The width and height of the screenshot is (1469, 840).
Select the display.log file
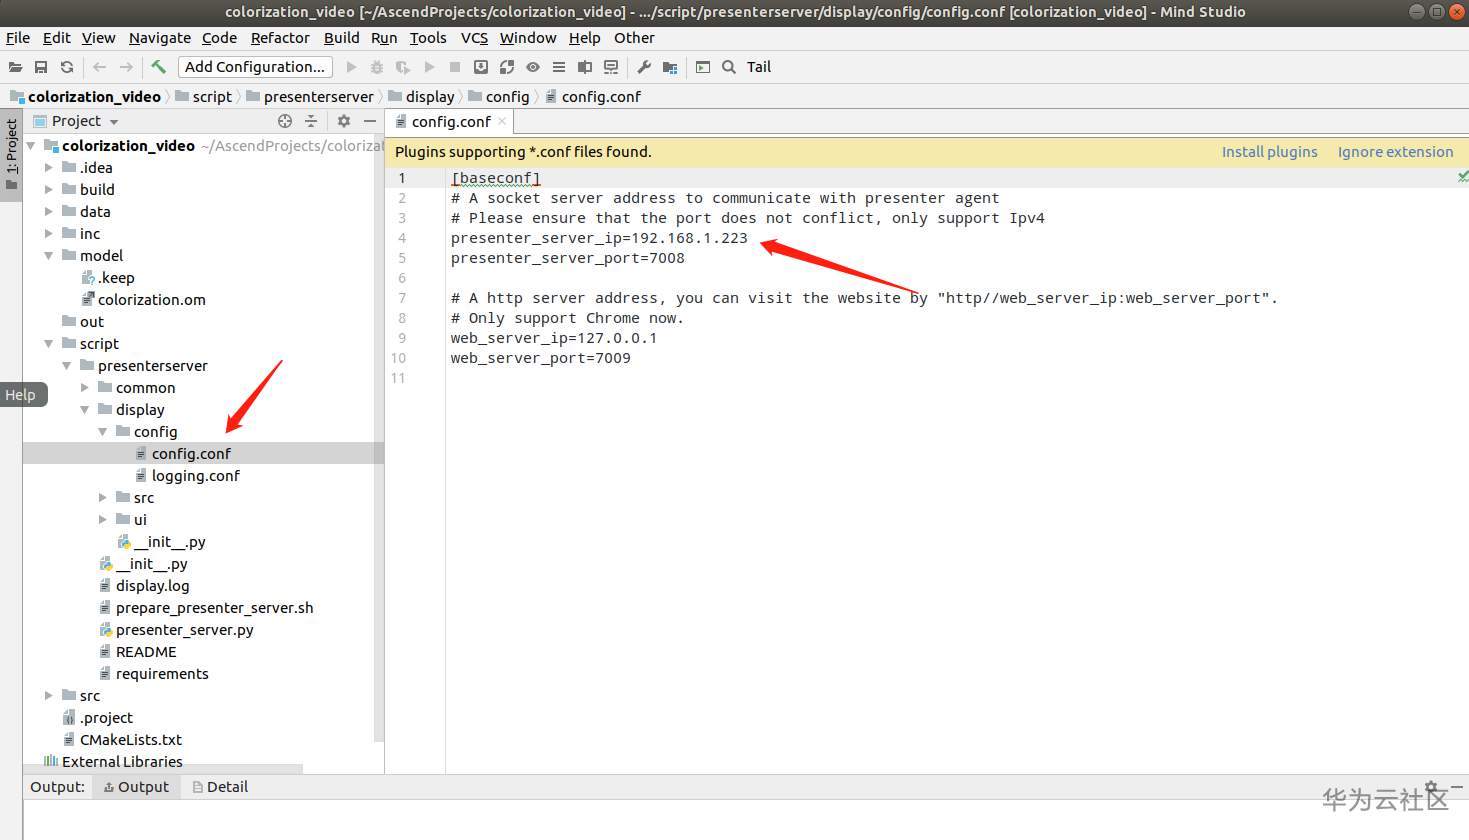point(152,586)
